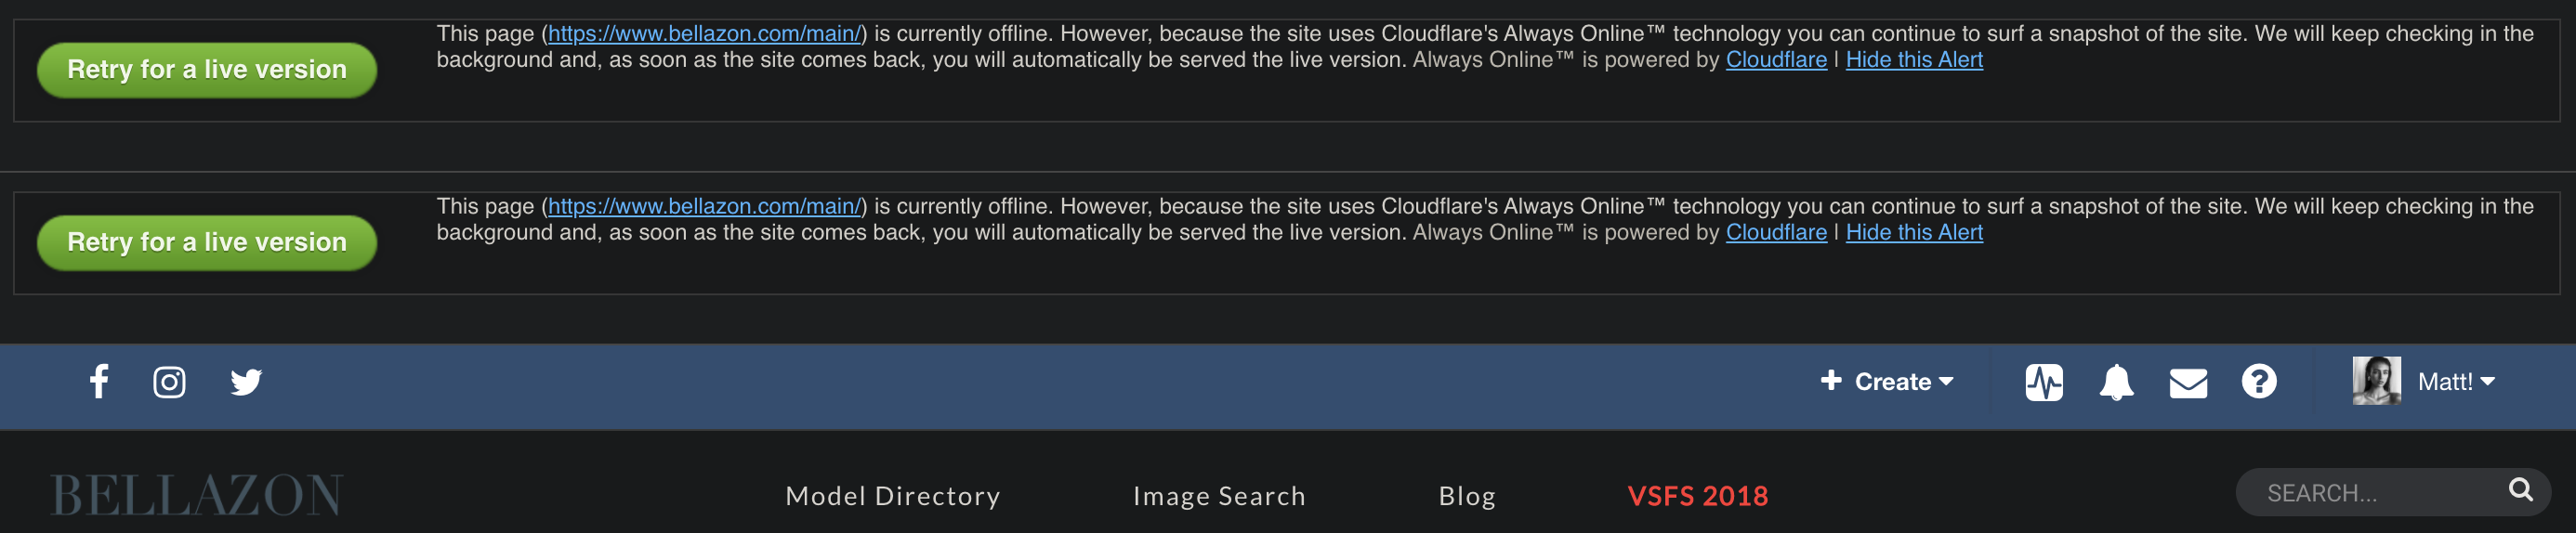Screen dimensions: 2576x533
Task: Select the VSFS 2018 menu item
Action: pyautogui.click(x=1697, y=496)
